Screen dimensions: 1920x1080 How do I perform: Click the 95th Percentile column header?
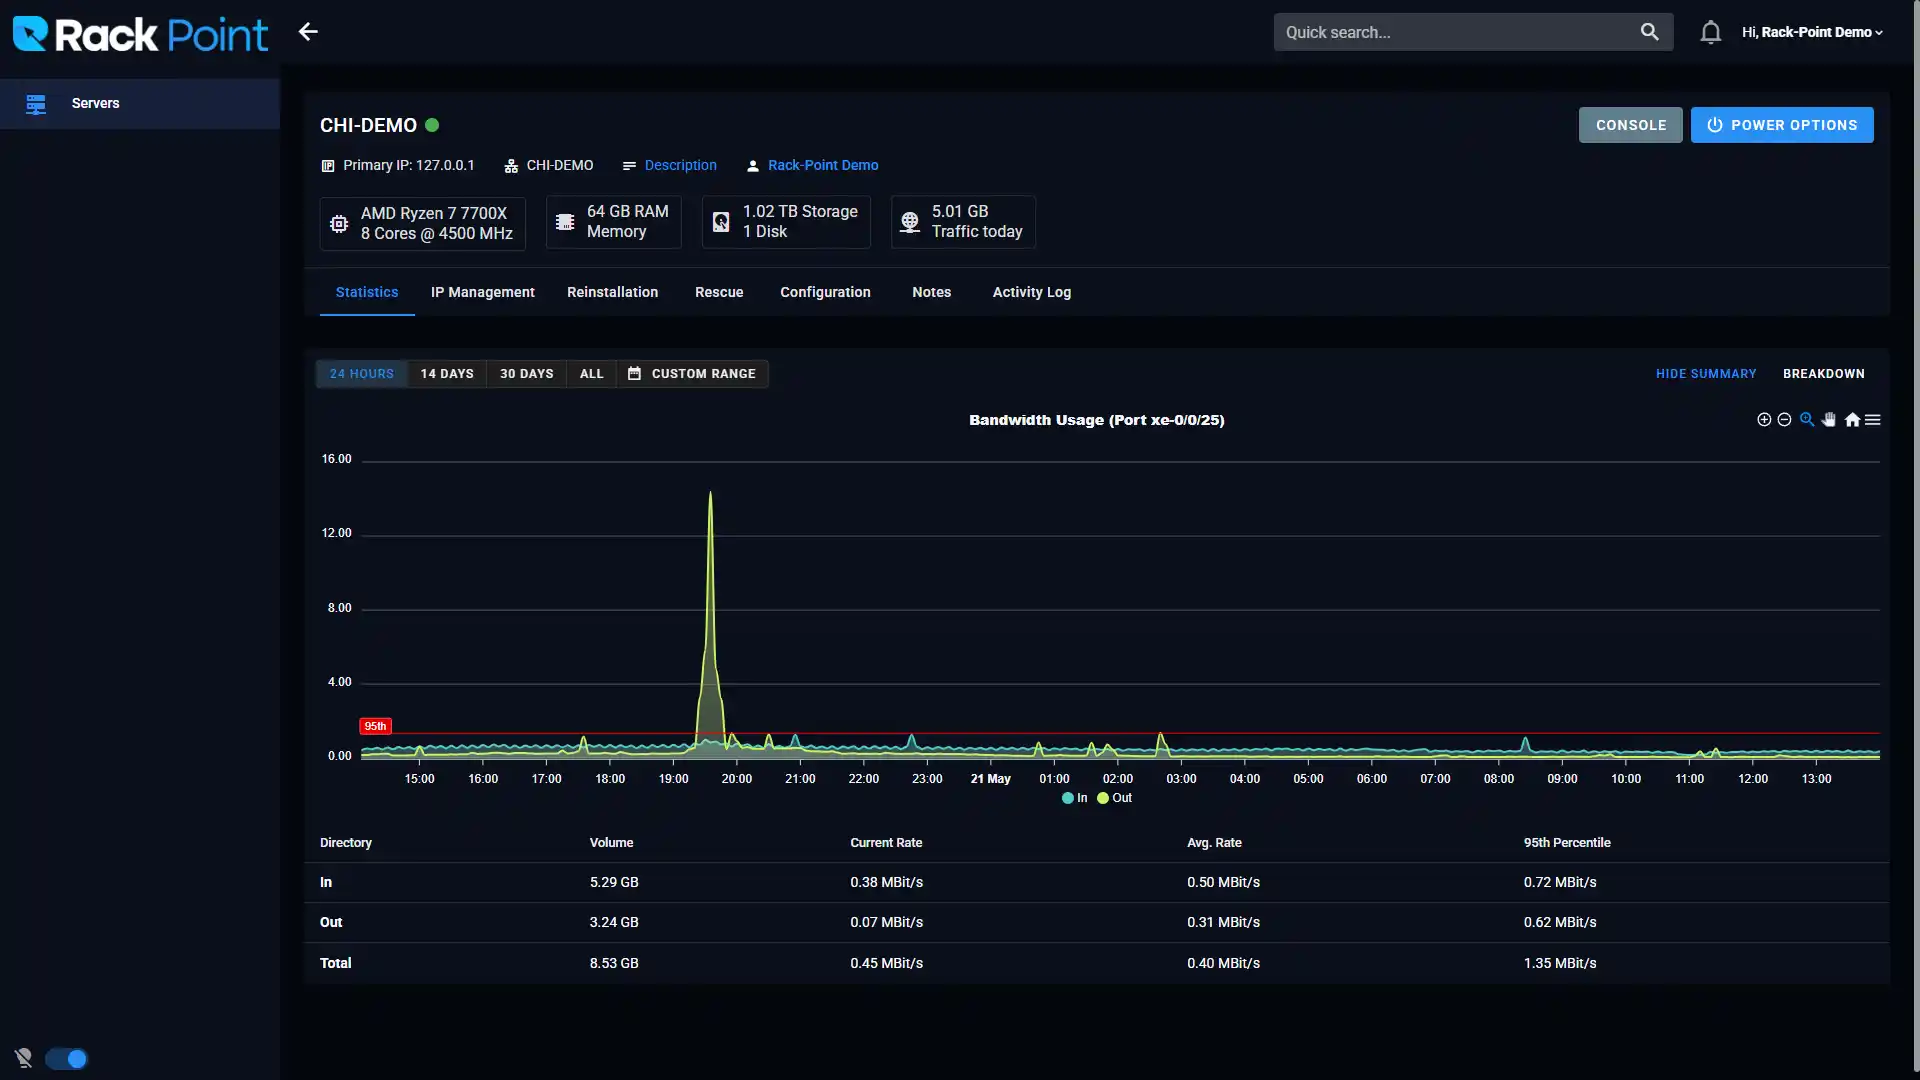point(1567,843)
